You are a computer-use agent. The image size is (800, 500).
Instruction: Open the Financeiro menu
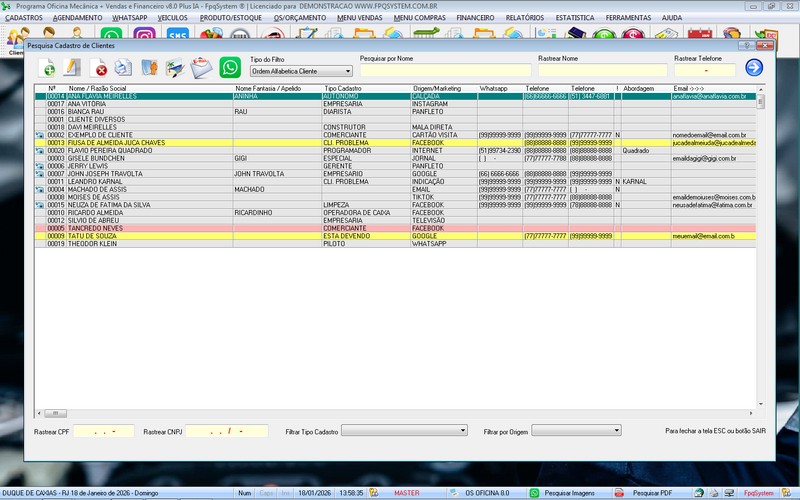click(x=476, y=18)
